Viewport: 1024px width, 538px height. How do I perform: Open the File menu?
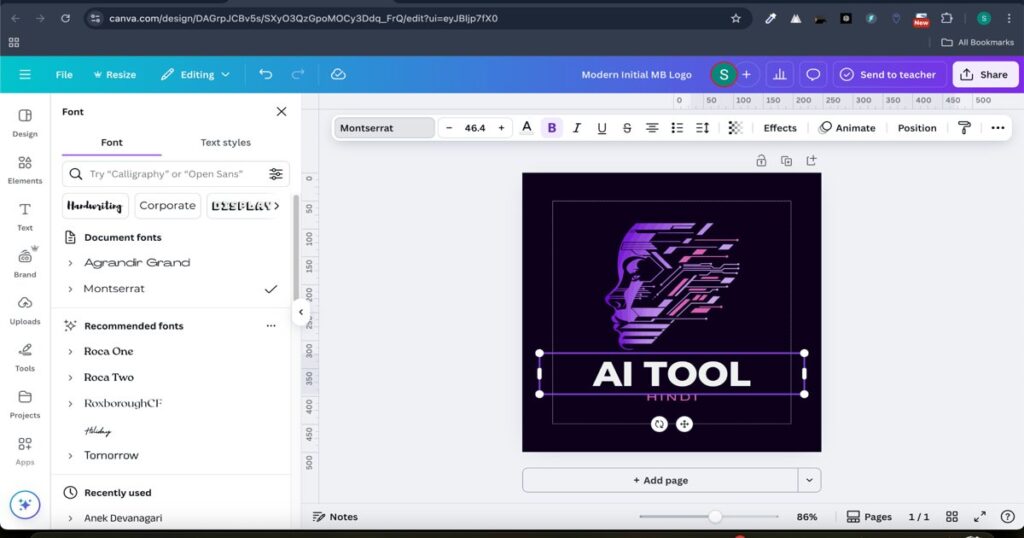64,74
